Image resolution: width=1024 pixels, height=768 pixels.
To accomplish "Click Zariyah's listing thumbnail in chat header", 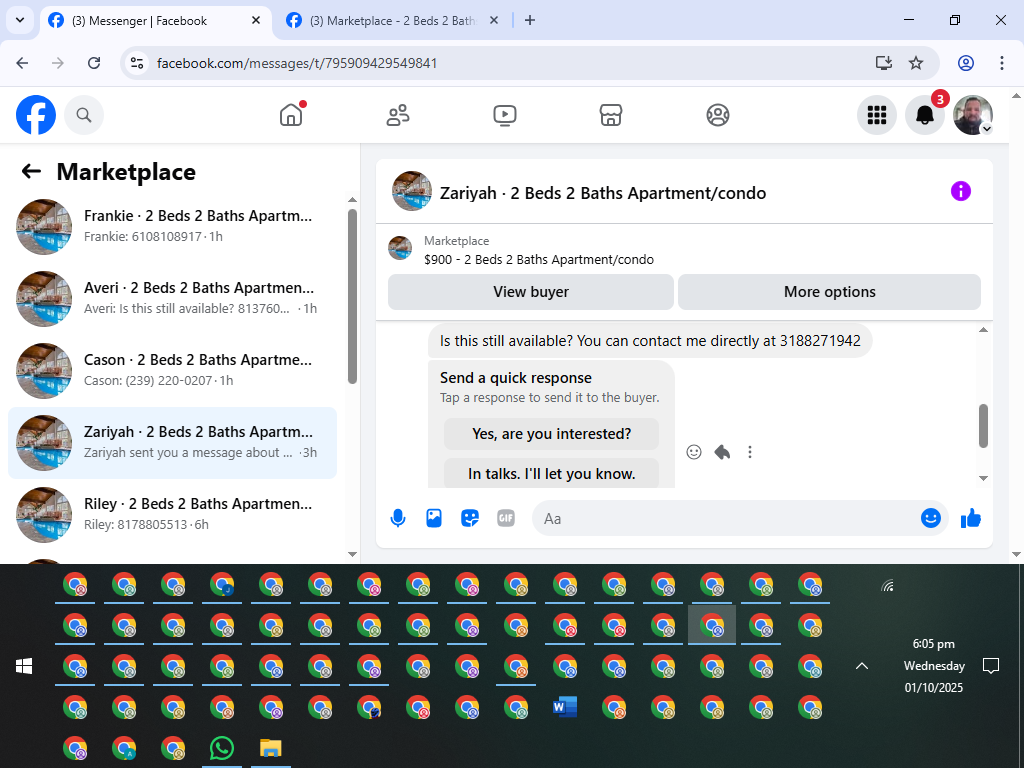I will pos(411,191).
